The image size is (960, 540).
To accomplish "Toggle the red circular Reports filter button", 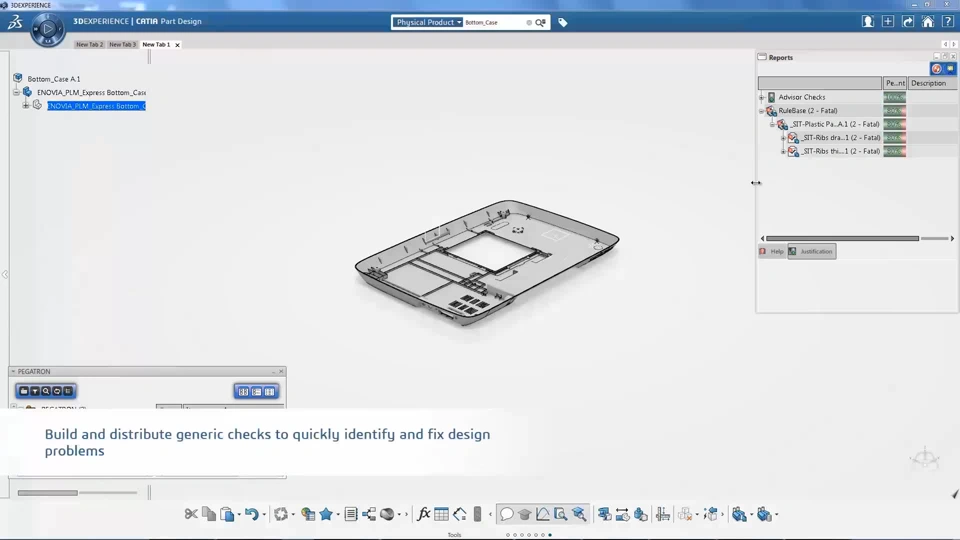I will coord(937,69).
